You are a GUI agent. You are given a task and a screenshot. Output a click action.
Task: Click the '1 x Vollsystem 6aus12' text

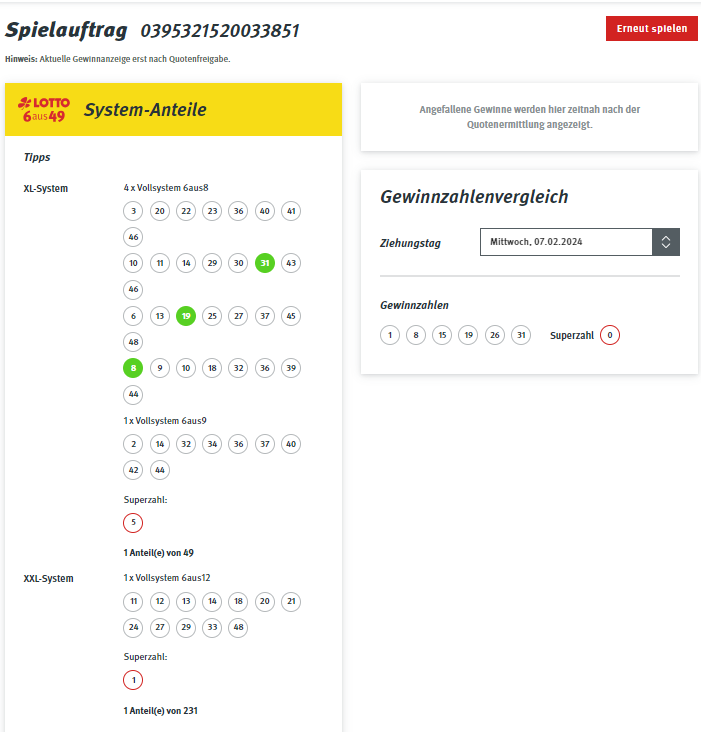pyautogui.click(x=167, y=578)
